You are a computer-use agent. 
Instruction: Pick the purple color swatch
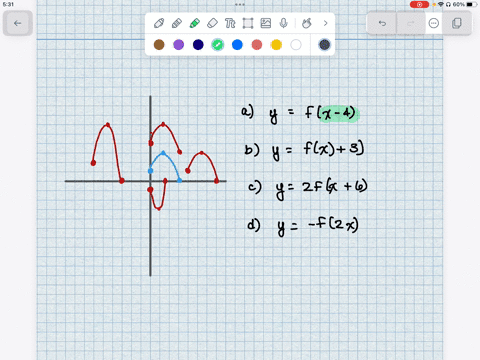[179, 45]
